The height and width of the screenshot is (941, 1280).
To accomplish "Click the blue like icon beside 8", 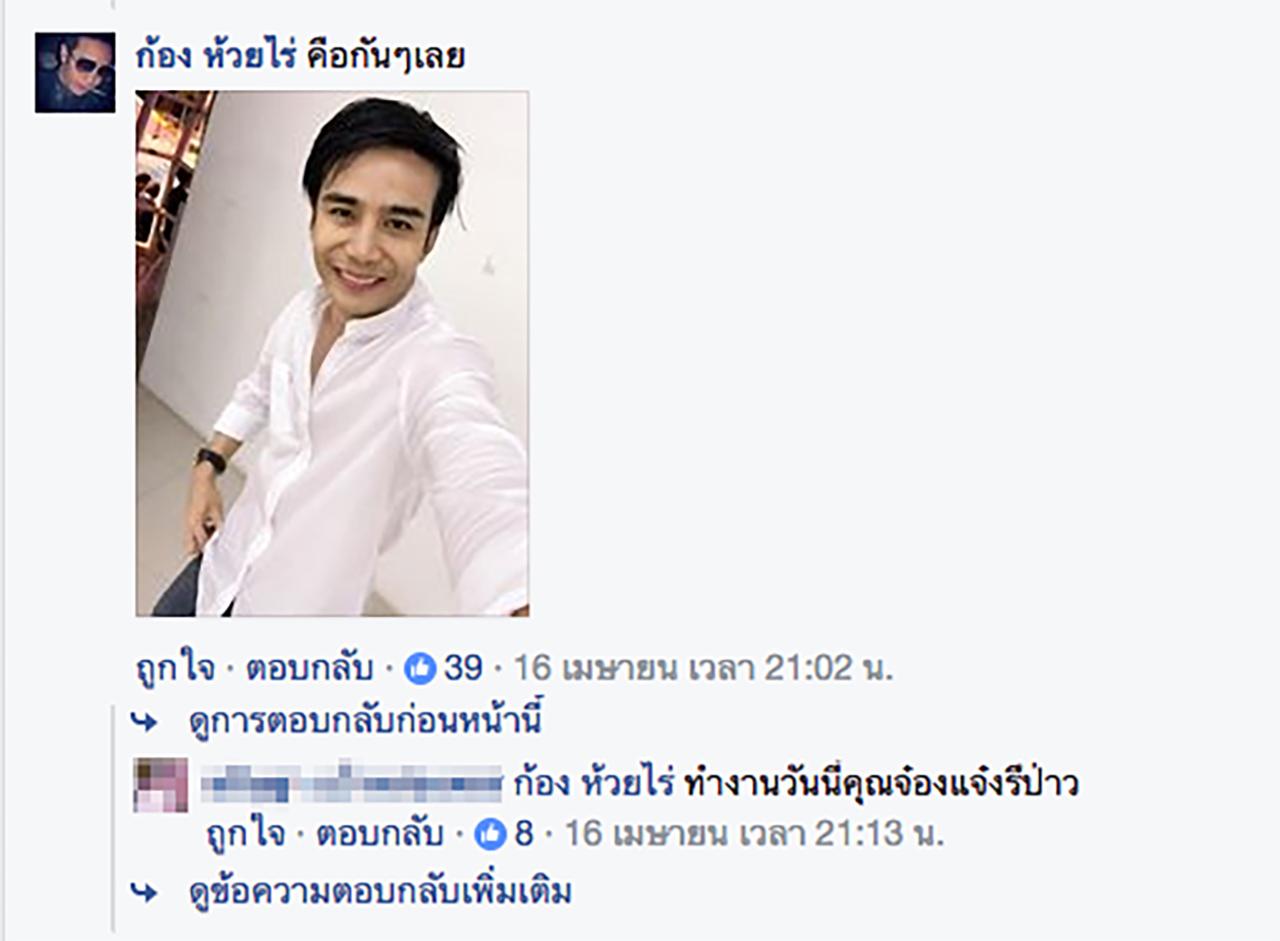I will point(490,832).
